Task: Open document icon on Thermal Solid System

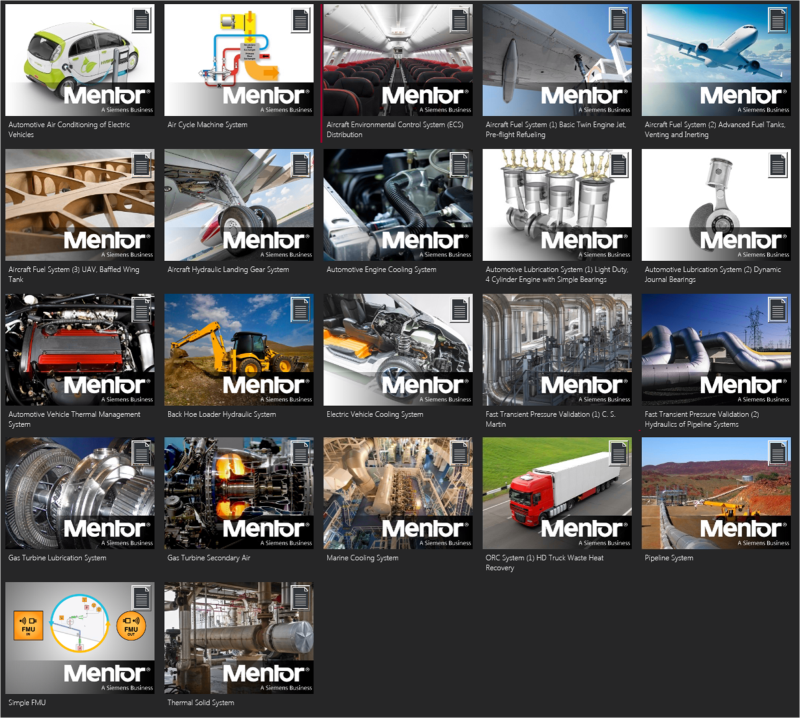Action: click(301, 599)
